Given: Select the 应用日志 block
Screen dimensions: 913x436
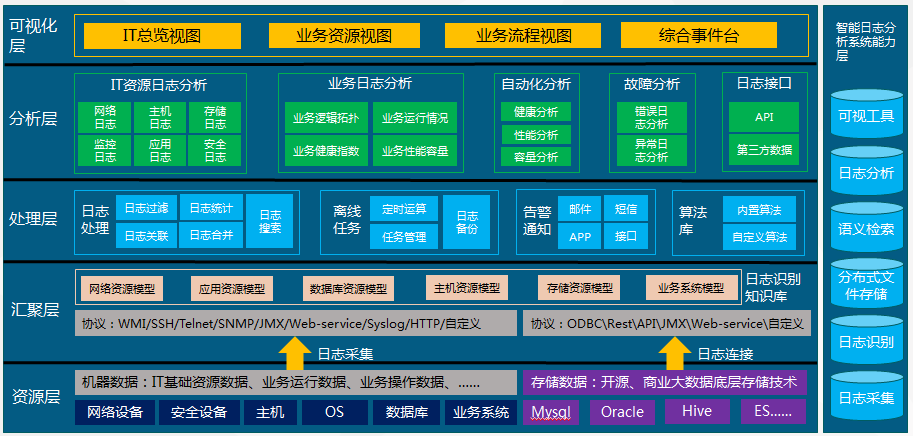Looking at the screenshot, I should tap(160, 150).
